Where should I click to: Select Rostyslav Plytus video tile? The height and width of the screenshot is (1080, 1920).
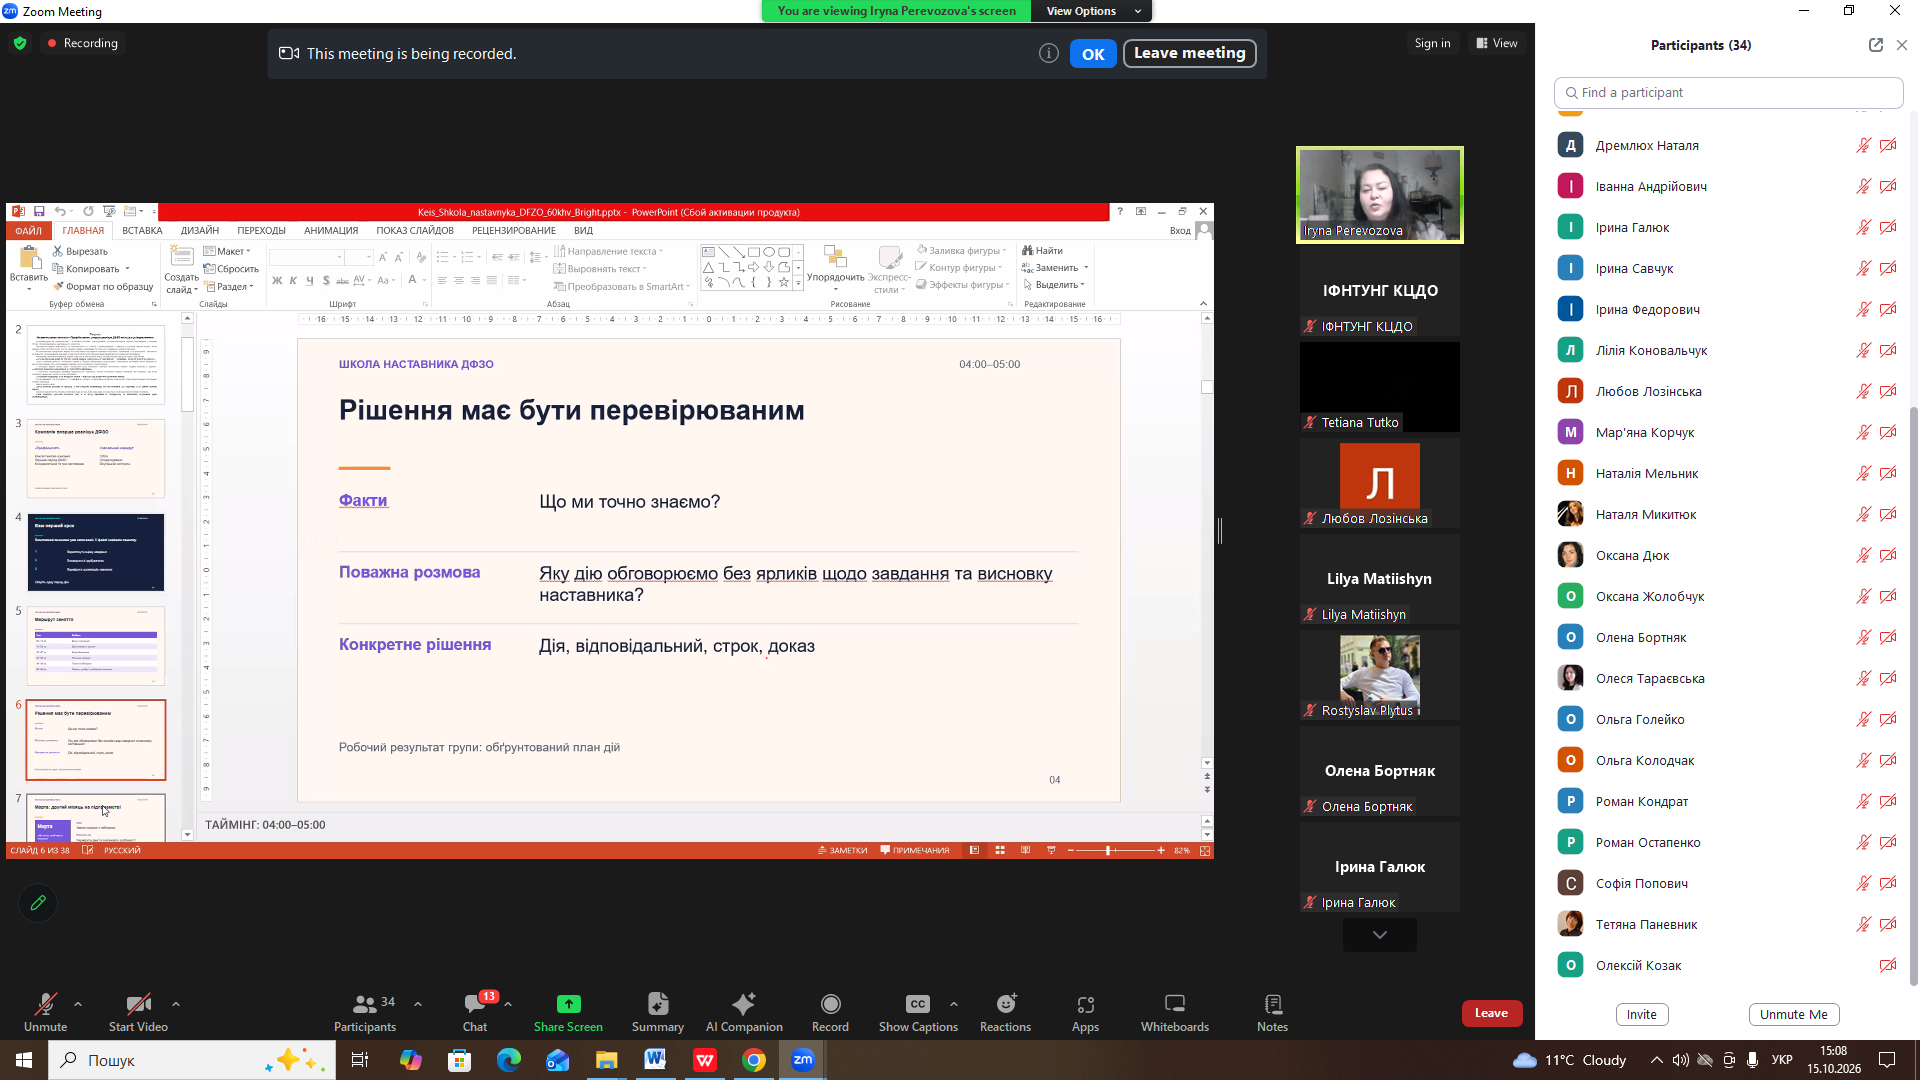(1380, 675)
